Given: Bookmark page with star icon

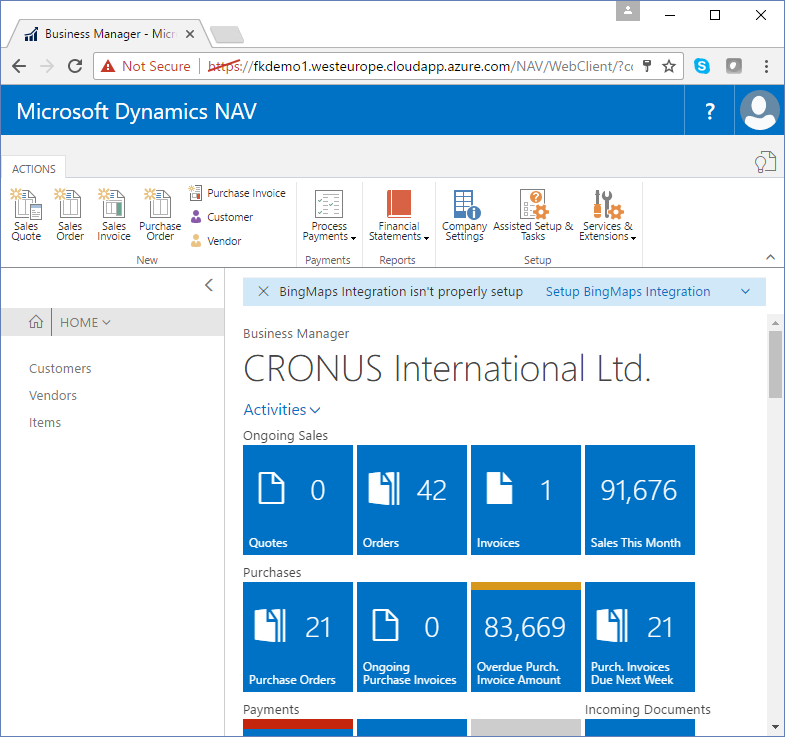Looking at the screenshot, I should 669,66.
